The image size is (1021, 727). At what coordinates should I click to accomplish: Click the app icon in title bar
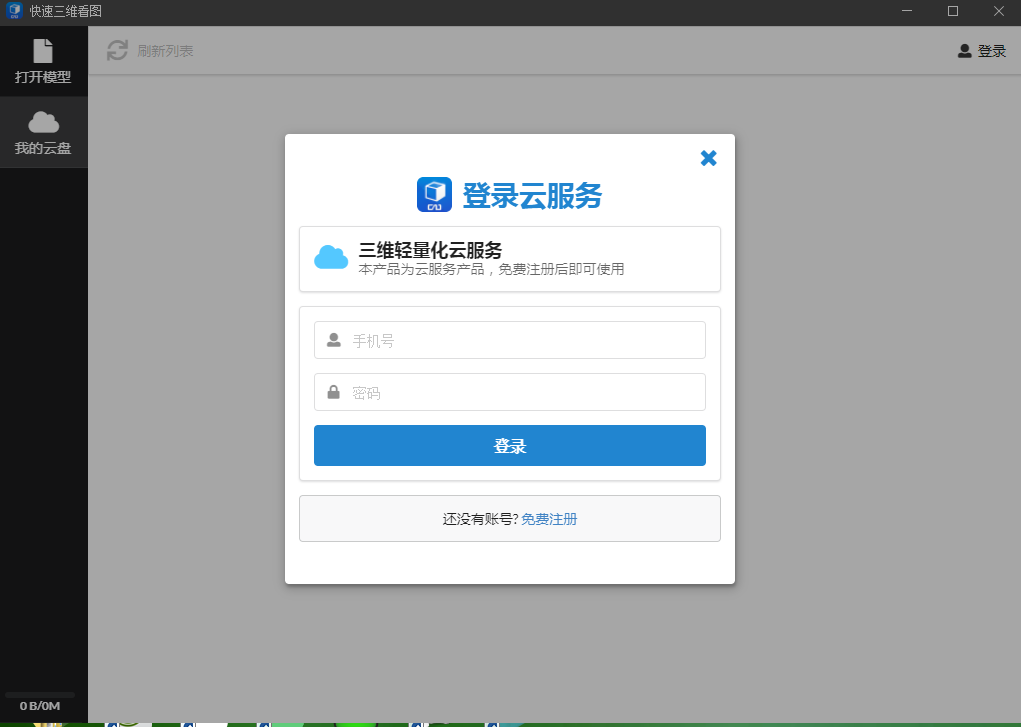pos(14,11)
